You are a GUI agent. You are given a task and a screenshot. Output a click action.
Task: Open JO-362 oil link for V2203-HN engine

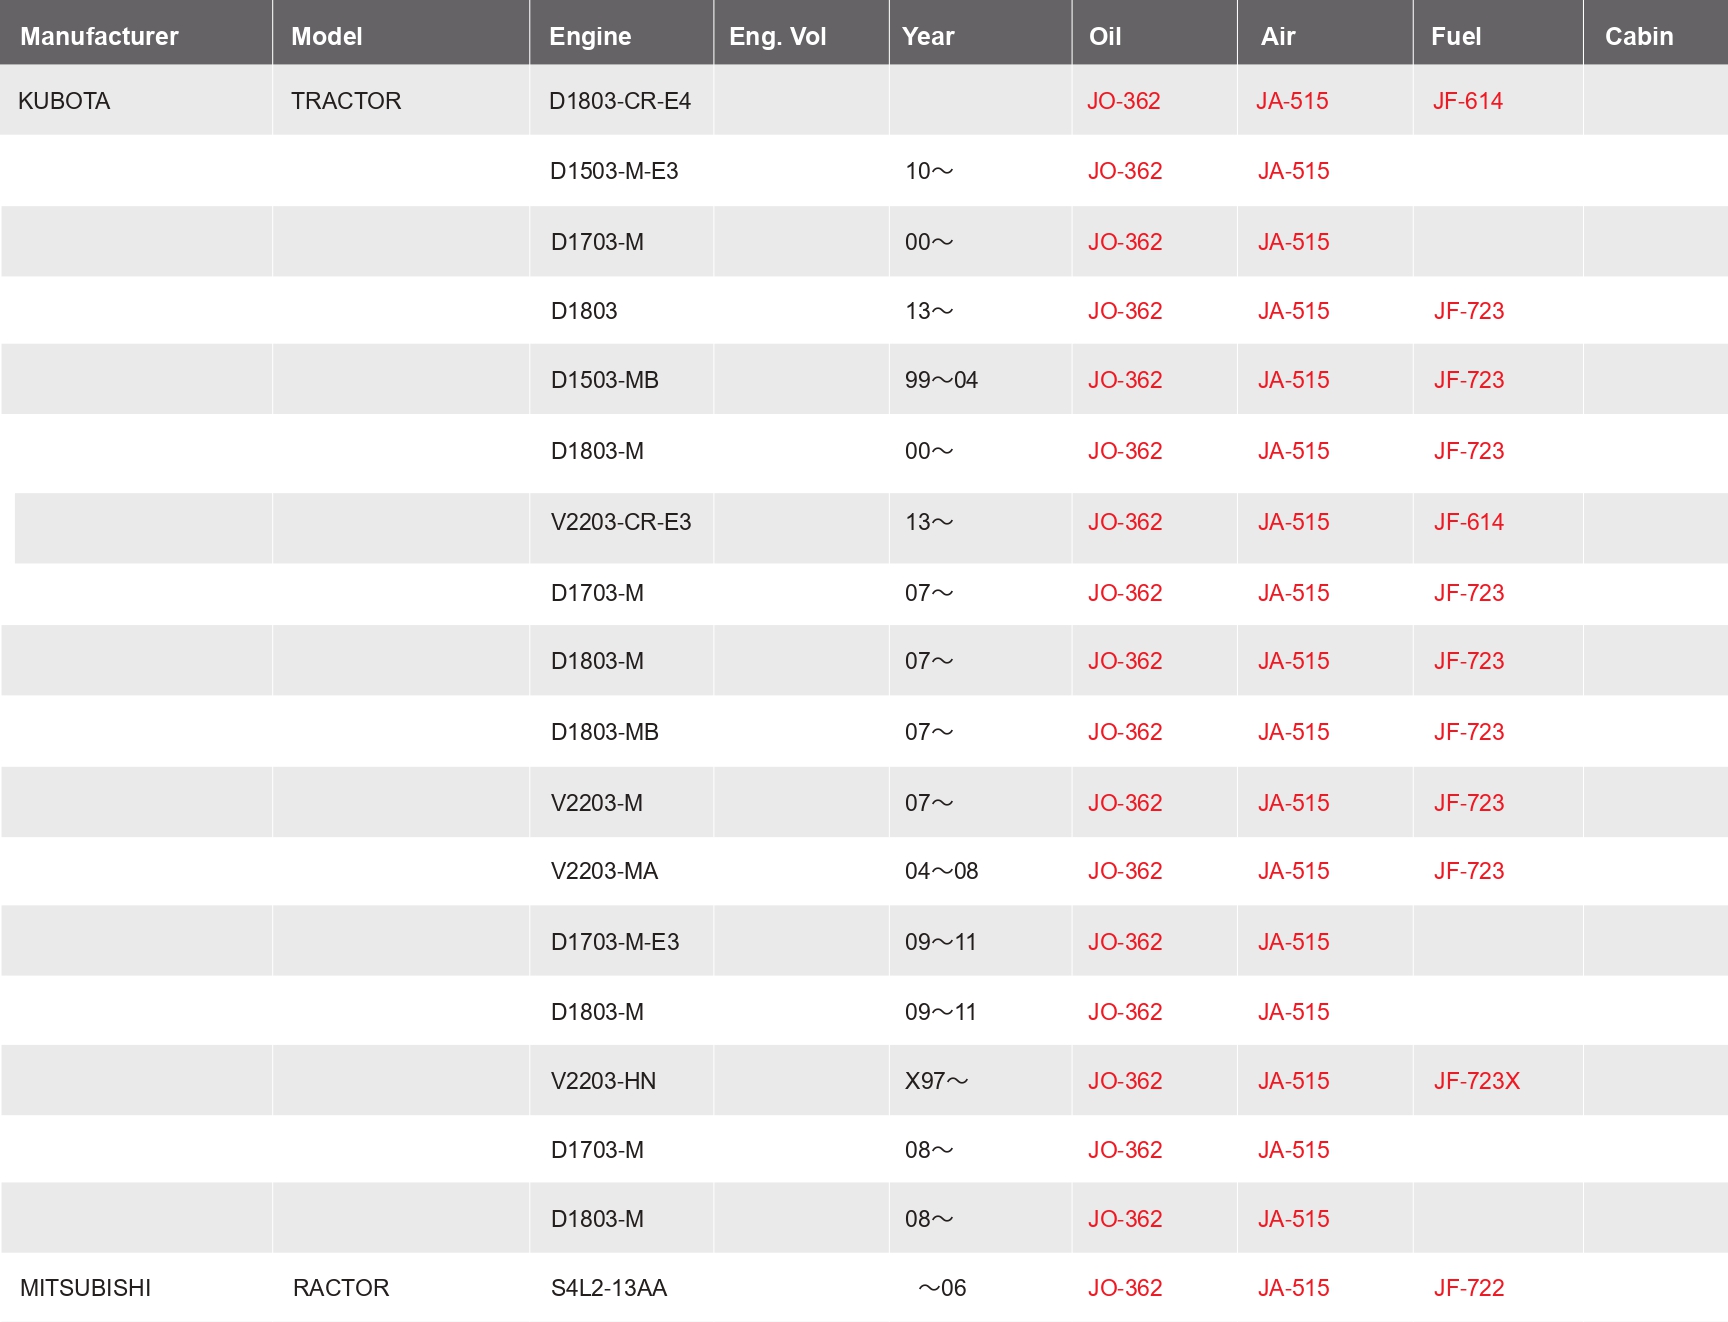[1125, 1081]
